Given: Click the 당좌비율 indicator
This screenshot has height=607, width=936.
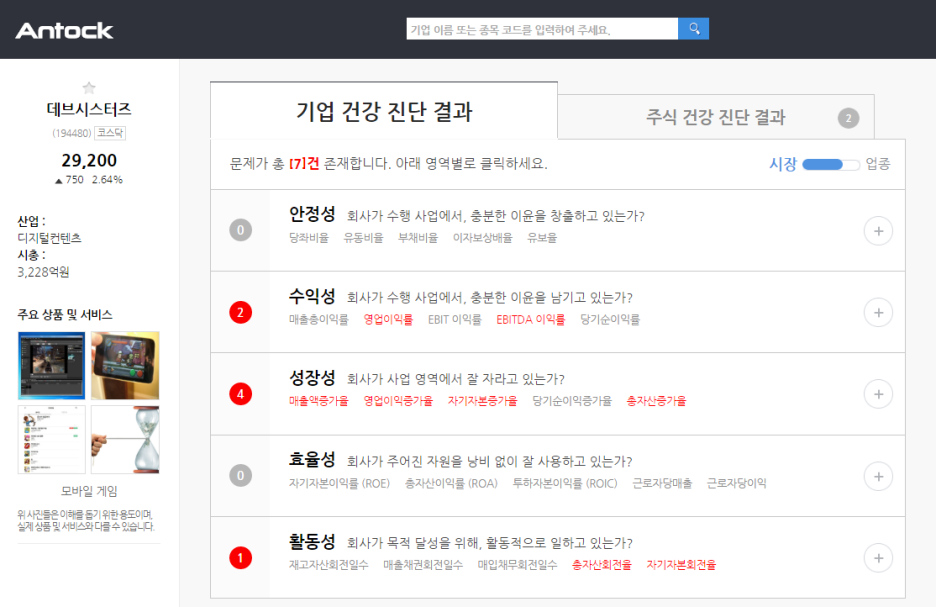Looking at the screenshot, I should point(309,238).
